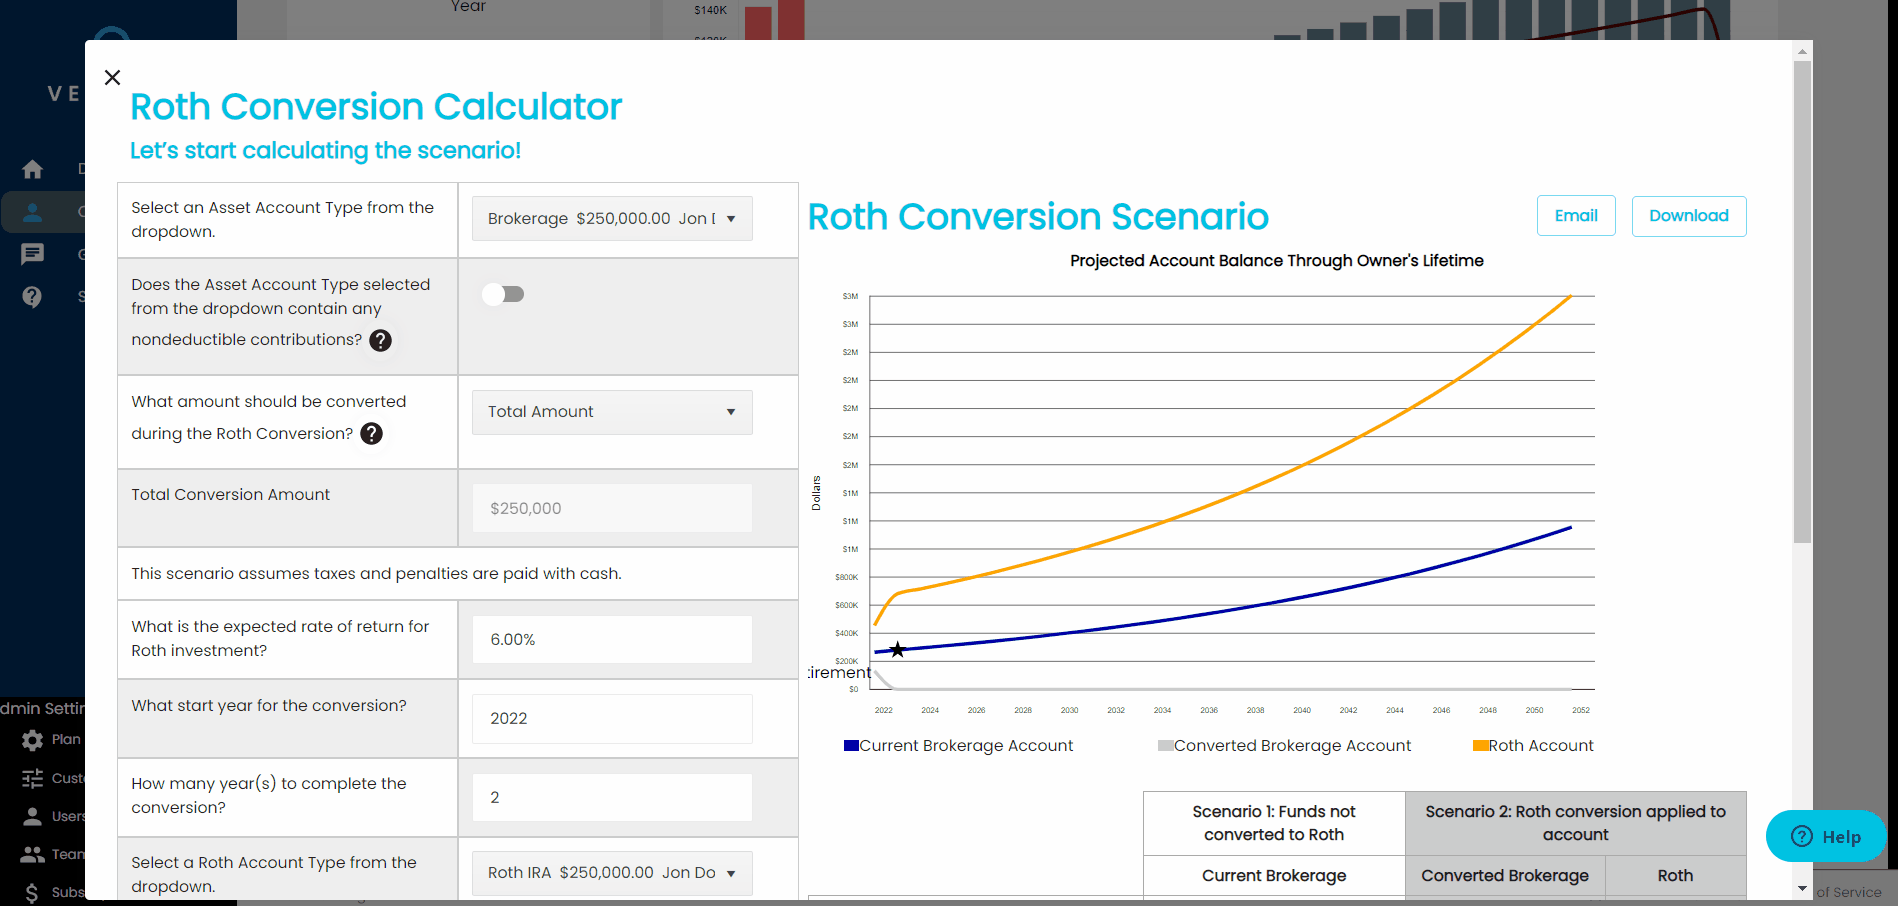The width and height of the screenshot is (1898, 906).
Task: Select the Scenario 1 Funds not converted header
Action: 1273,822
